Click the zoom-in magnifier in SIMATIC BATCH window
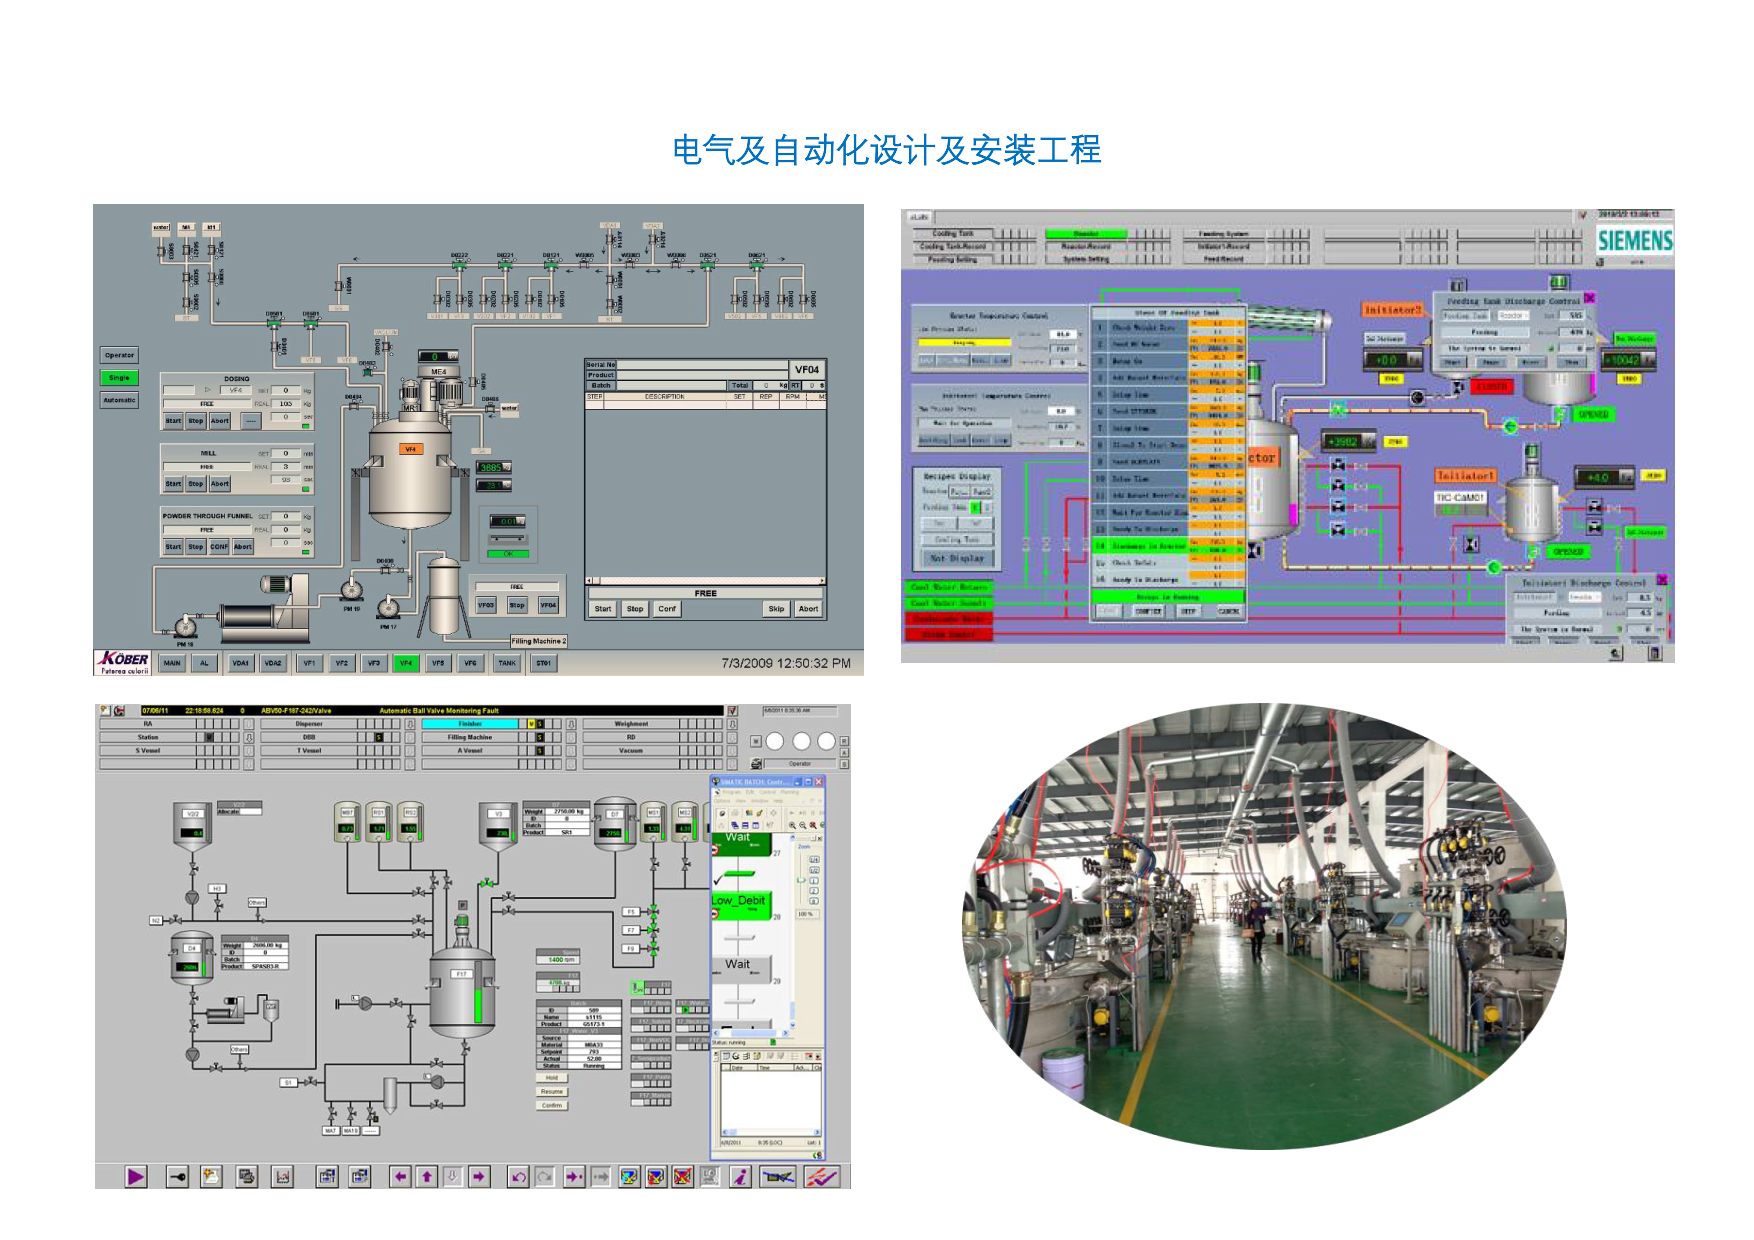1754x1240 pixels. (x=792, y=826)
